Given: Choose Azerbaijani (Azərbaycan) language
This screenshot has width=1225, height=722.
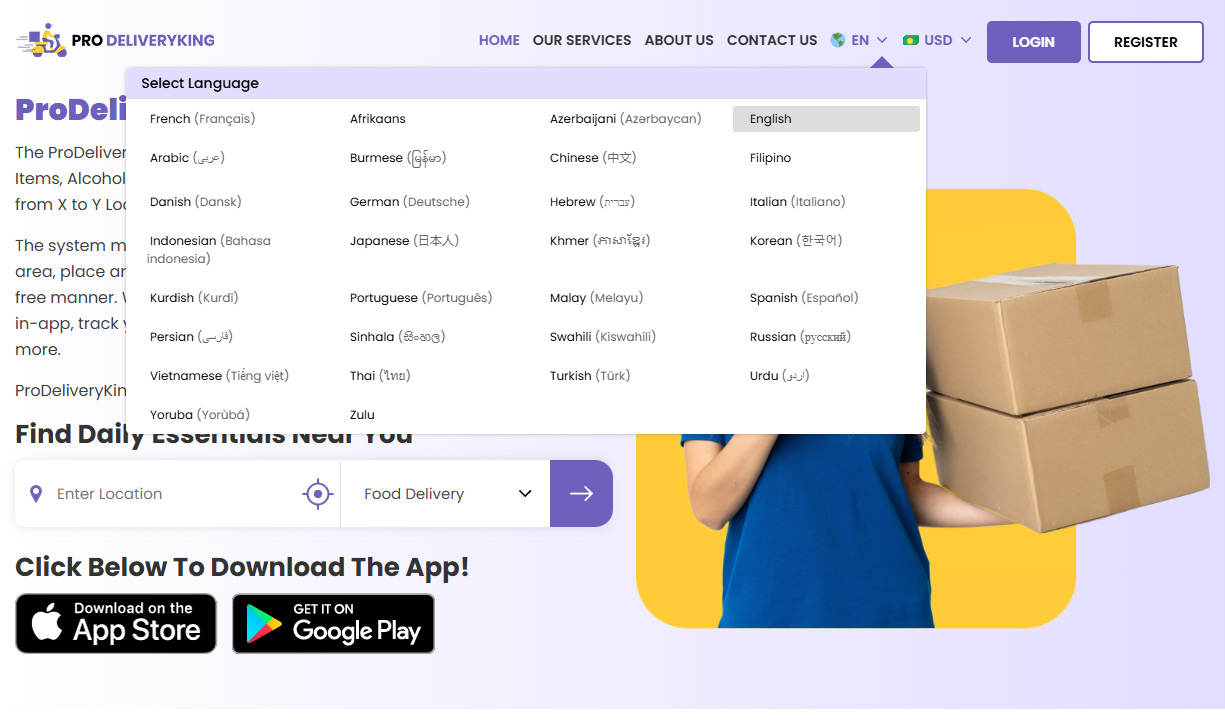Looking at the screenshot, I should (x=626, y=119).
